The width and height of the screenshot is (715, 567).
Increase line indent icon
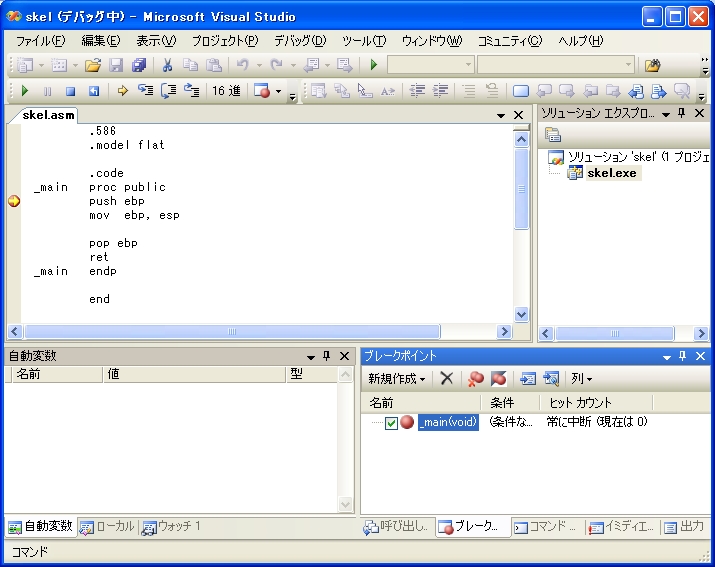point(440,91)
